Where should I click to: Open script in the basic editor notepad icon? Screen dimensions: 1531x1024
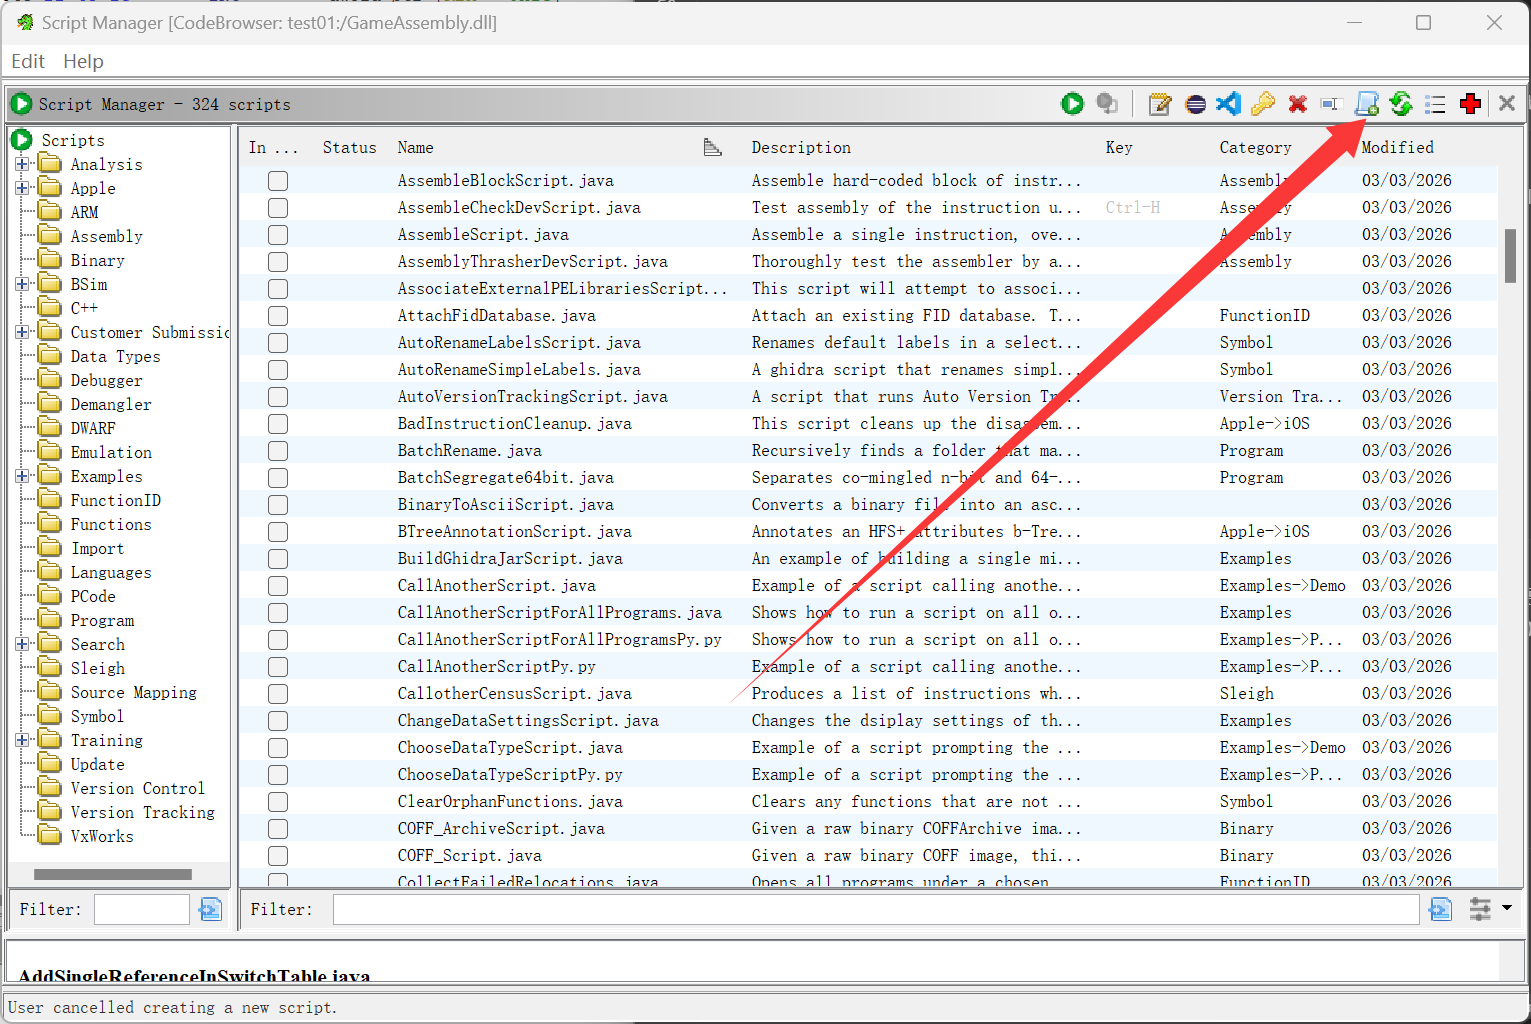[x=1160, y=104]
